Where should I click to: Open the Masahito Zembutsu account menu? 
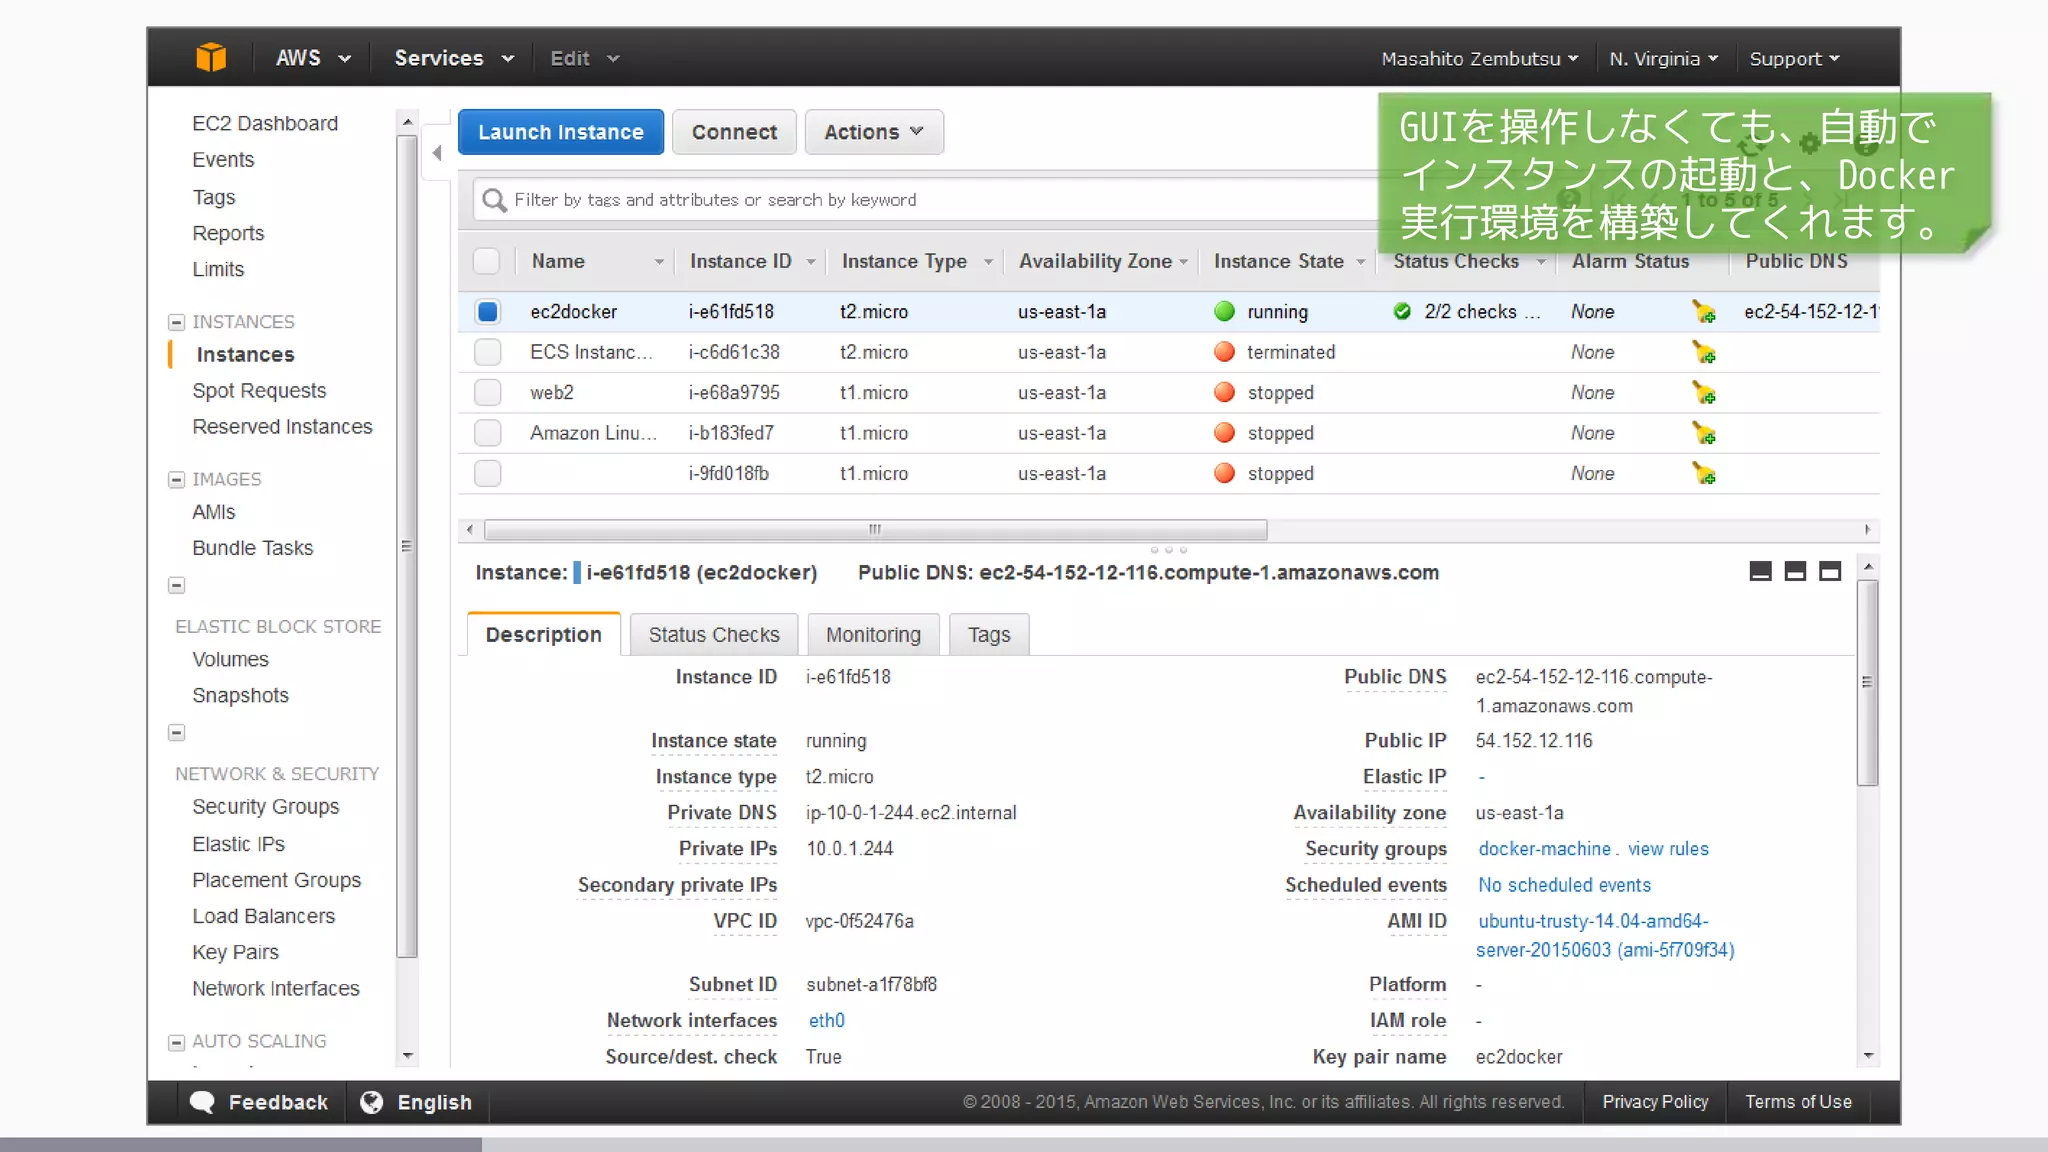point(1480,59)
